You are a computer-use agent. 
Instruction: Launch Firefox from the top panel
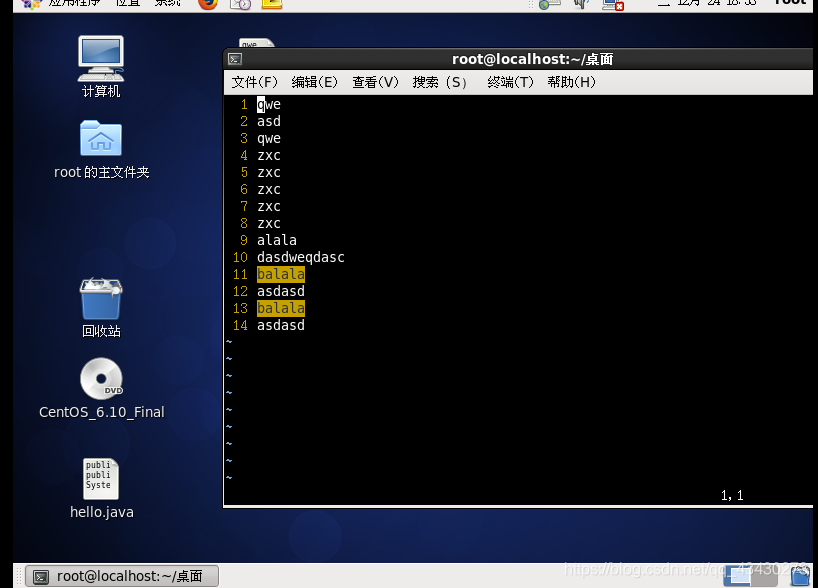(x=208, y=4)
